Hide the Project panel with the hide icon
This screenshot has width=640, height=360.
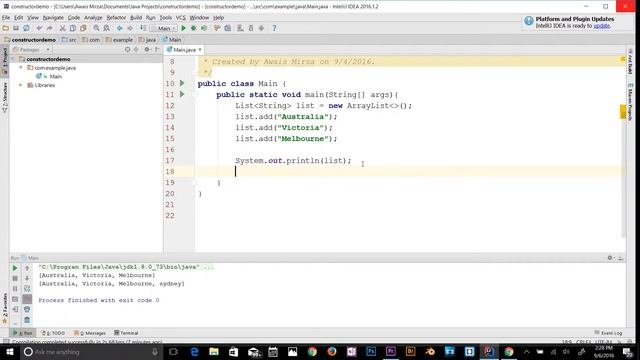coord(157,49)
